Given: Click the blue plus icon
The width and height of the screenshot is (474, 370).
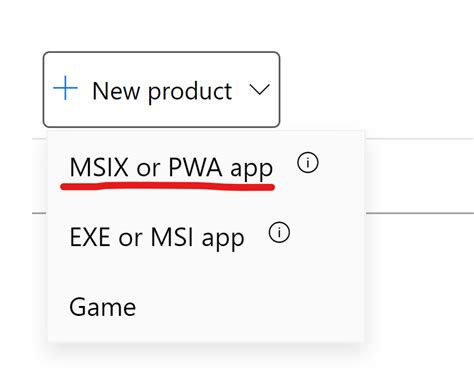Looking at the screenshot, I should tap(65, 88).
